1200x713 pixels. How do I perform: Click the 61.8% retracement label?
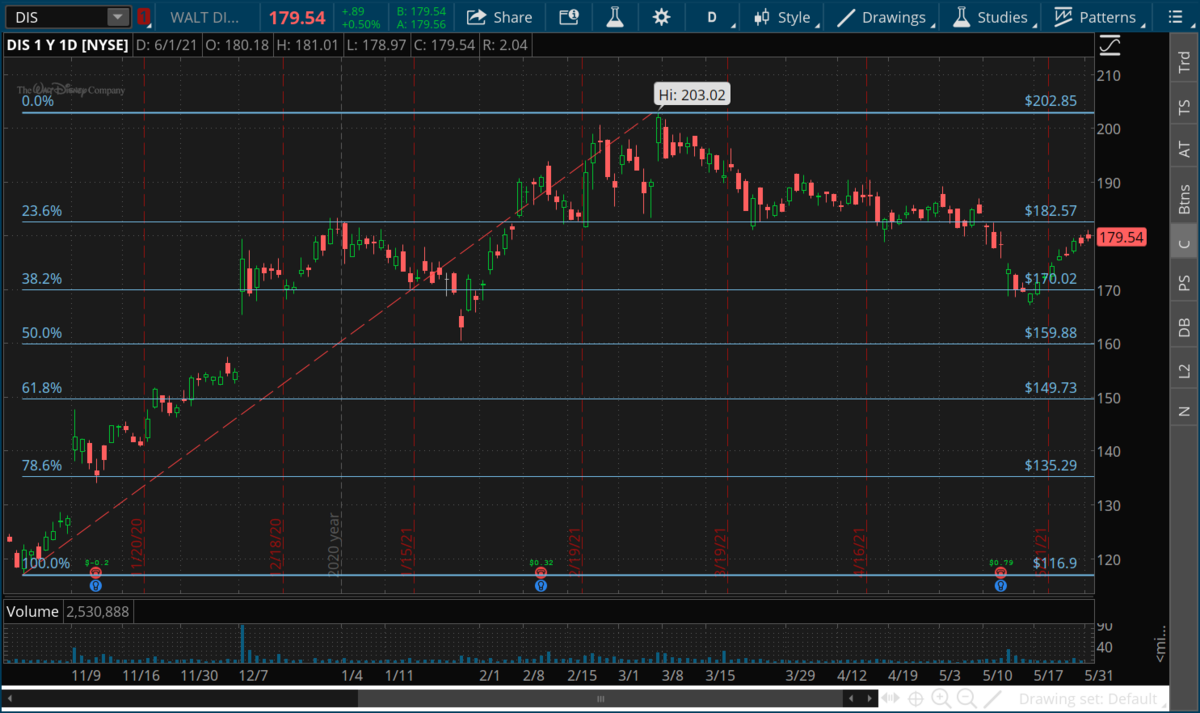pos(42,388)
